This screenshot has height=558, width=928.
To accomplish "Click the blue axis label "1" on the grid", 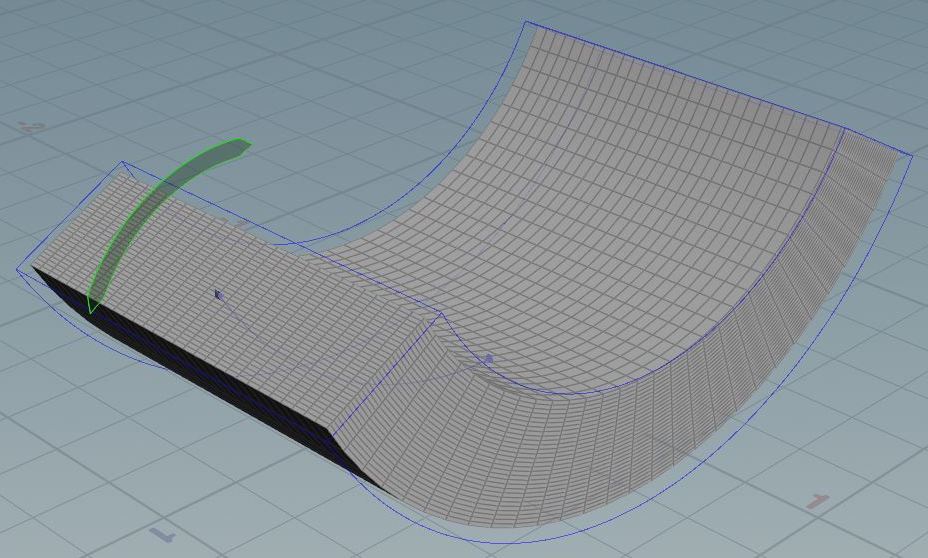I will pos(163,535).
